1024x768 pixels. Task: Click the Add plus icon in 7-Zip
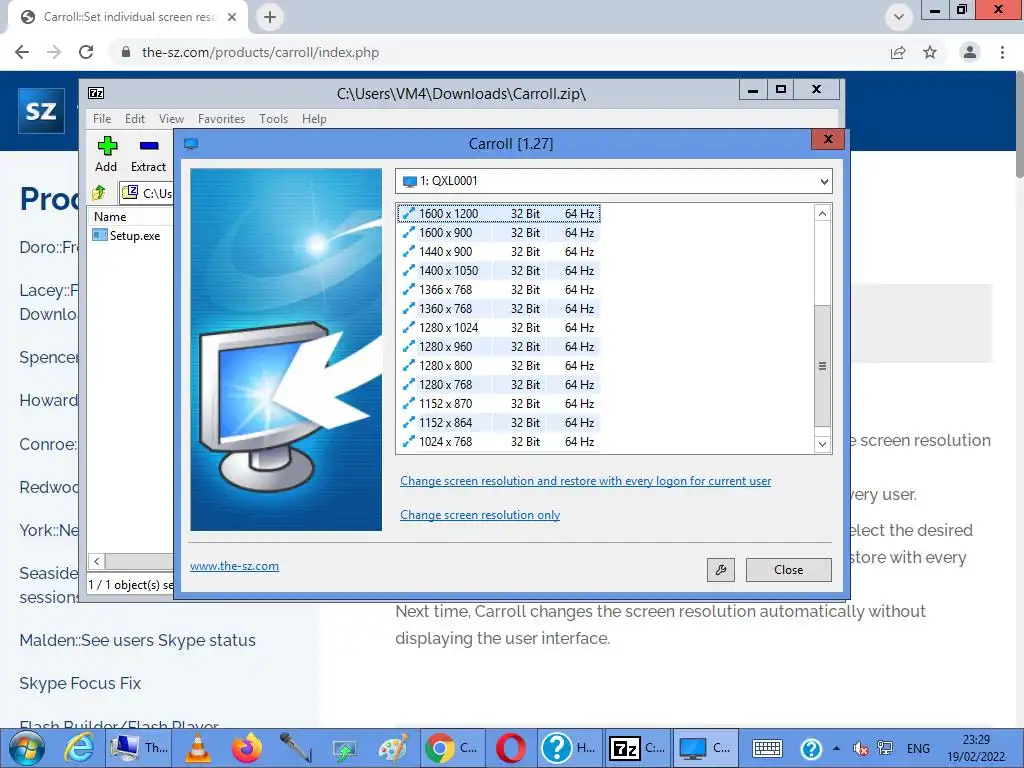(107, 146)
